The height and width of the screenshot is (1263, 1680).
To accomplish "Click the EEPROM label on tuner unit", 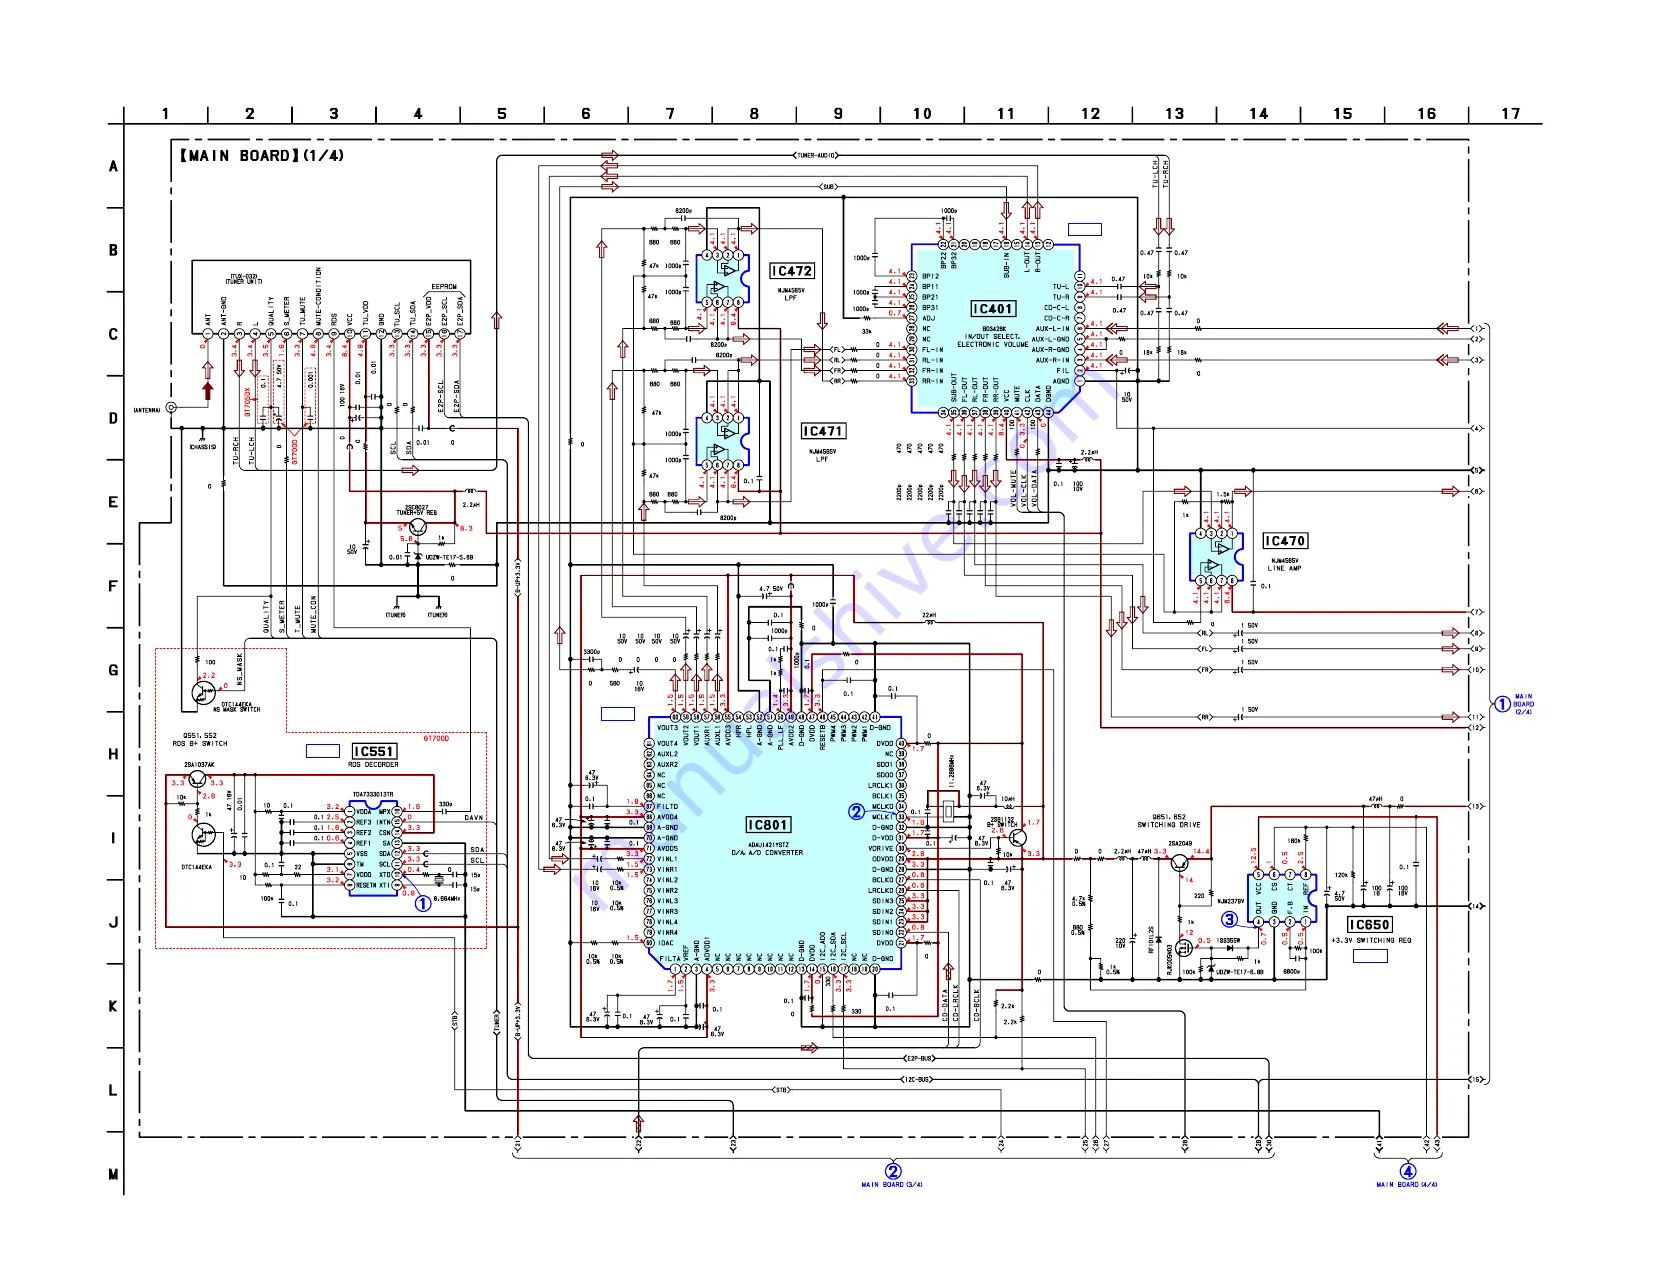I will [x=444, y=287].
